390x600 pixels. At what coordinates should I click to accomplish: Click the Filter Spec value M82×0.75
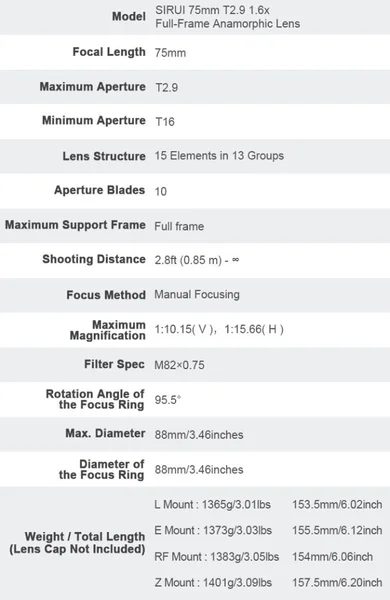tap(179, 365)
